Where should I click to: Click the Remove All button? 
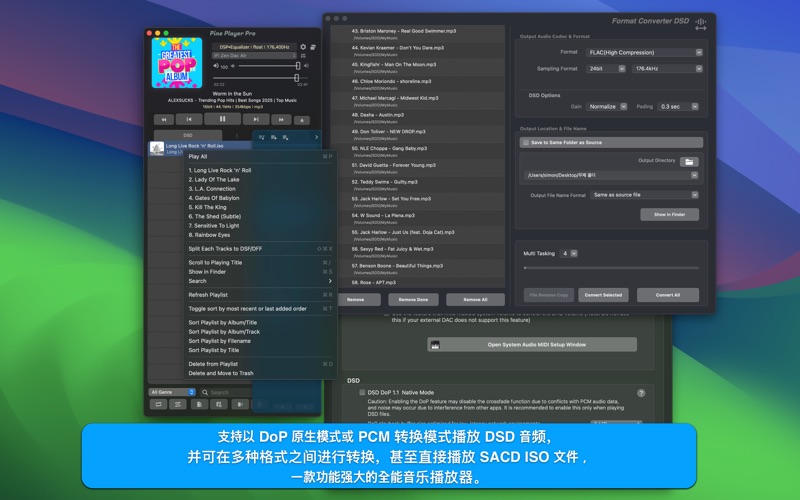click(x=475, y=299)
